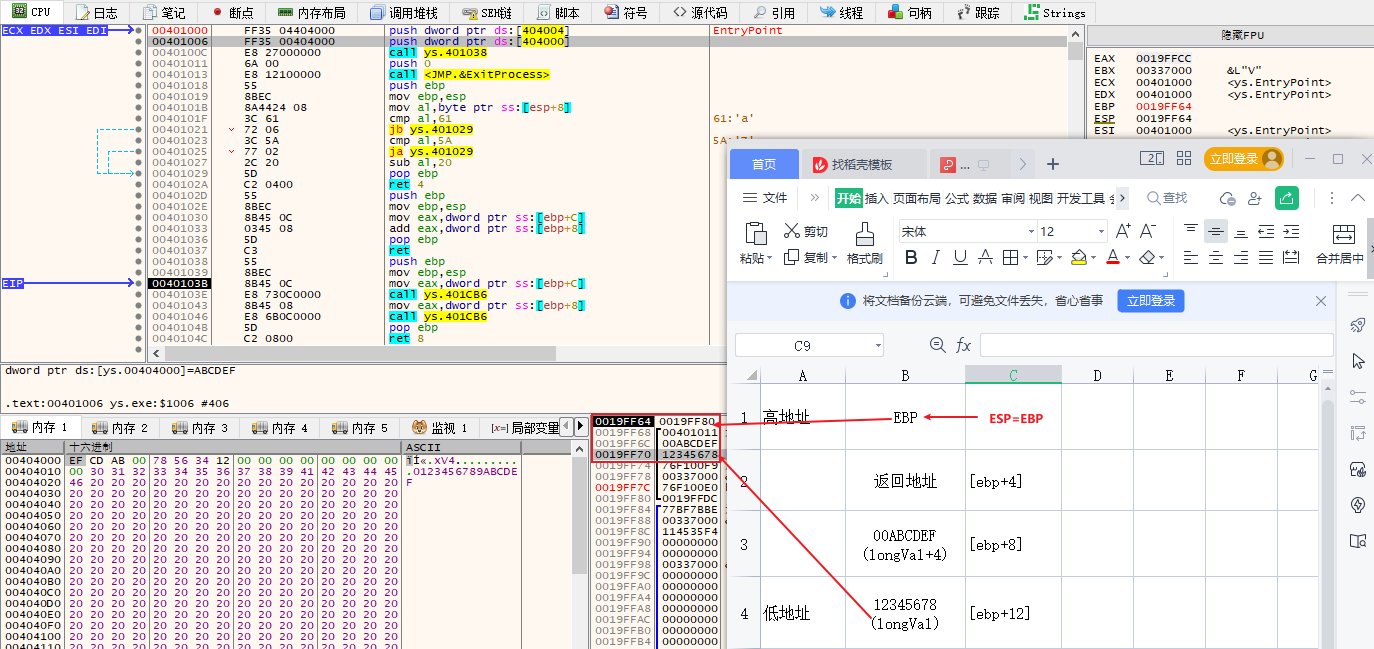
Task: Decrease font size with the A- icon
Action: point(1149,231)
